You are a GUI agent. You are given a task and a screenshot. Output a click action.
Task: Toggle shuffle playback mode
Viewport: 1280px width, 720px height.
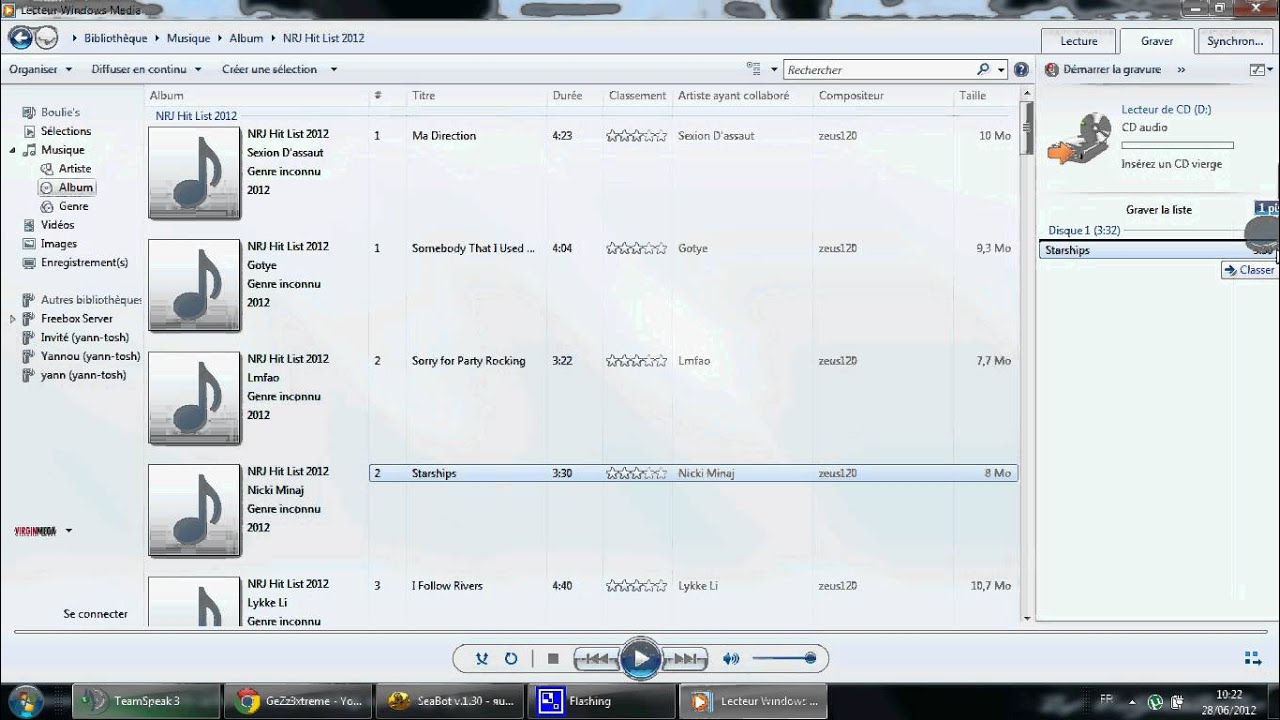pyautogui.click(x=482, y=658)
